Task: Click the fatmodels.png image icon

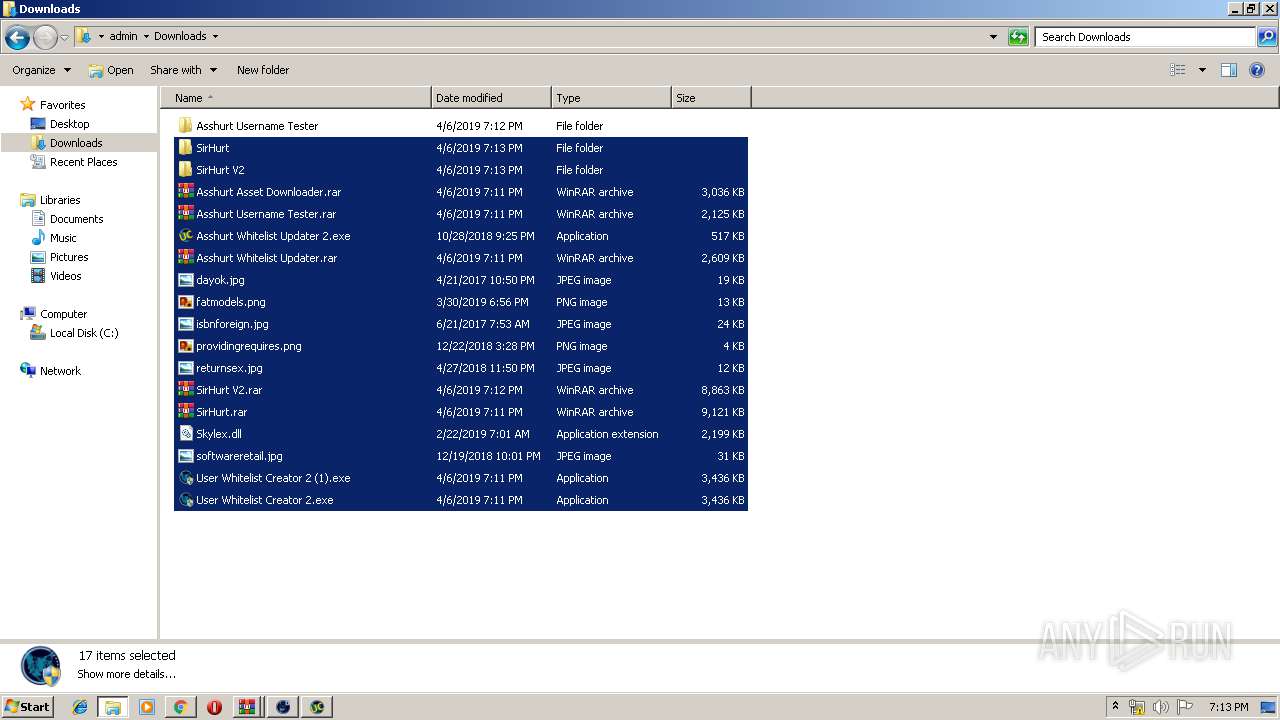Action: (185, 302)
